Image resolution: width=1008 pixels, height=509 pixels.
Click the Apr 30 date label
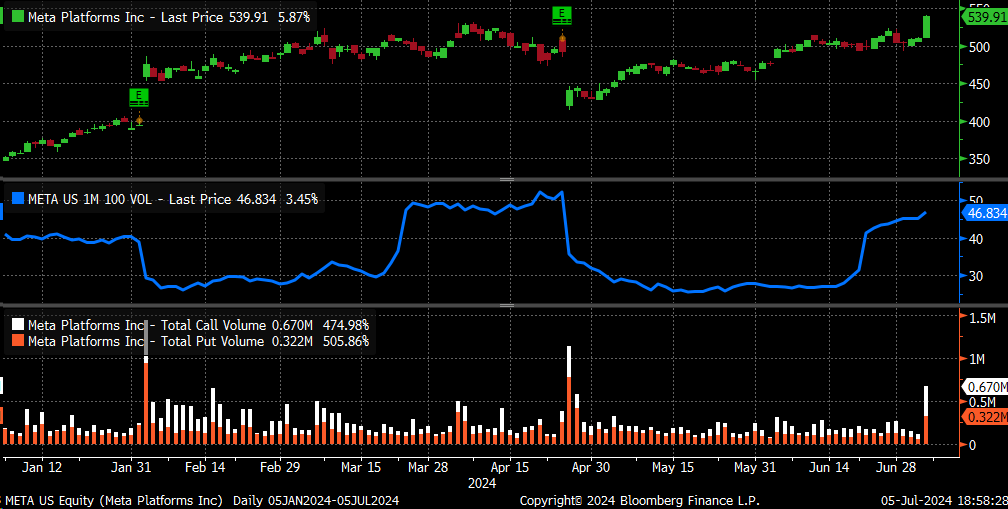click(x=591, y=466)
